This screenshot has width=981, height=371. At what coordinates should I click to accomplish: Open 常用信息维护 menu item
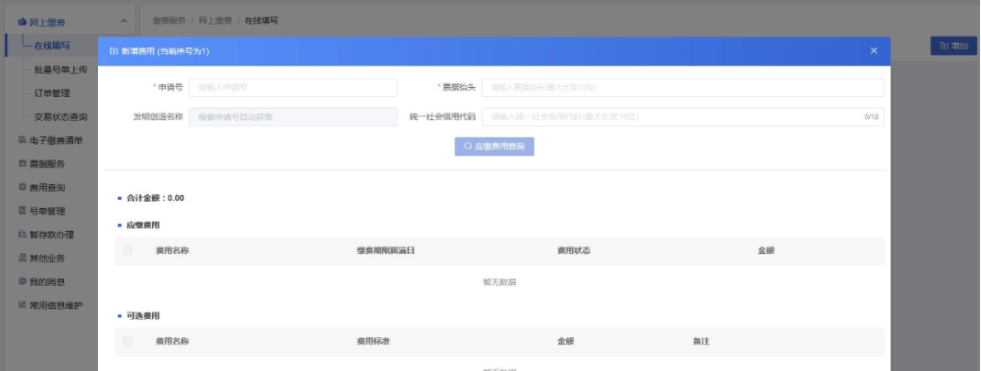tap(56, 305)
